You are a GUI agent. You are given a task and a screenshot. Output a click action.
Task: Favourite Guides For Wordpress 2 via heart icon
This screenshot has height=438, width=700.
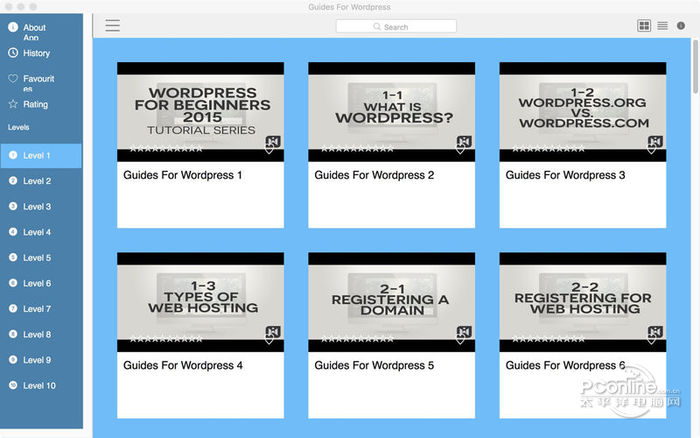[460, 150]
